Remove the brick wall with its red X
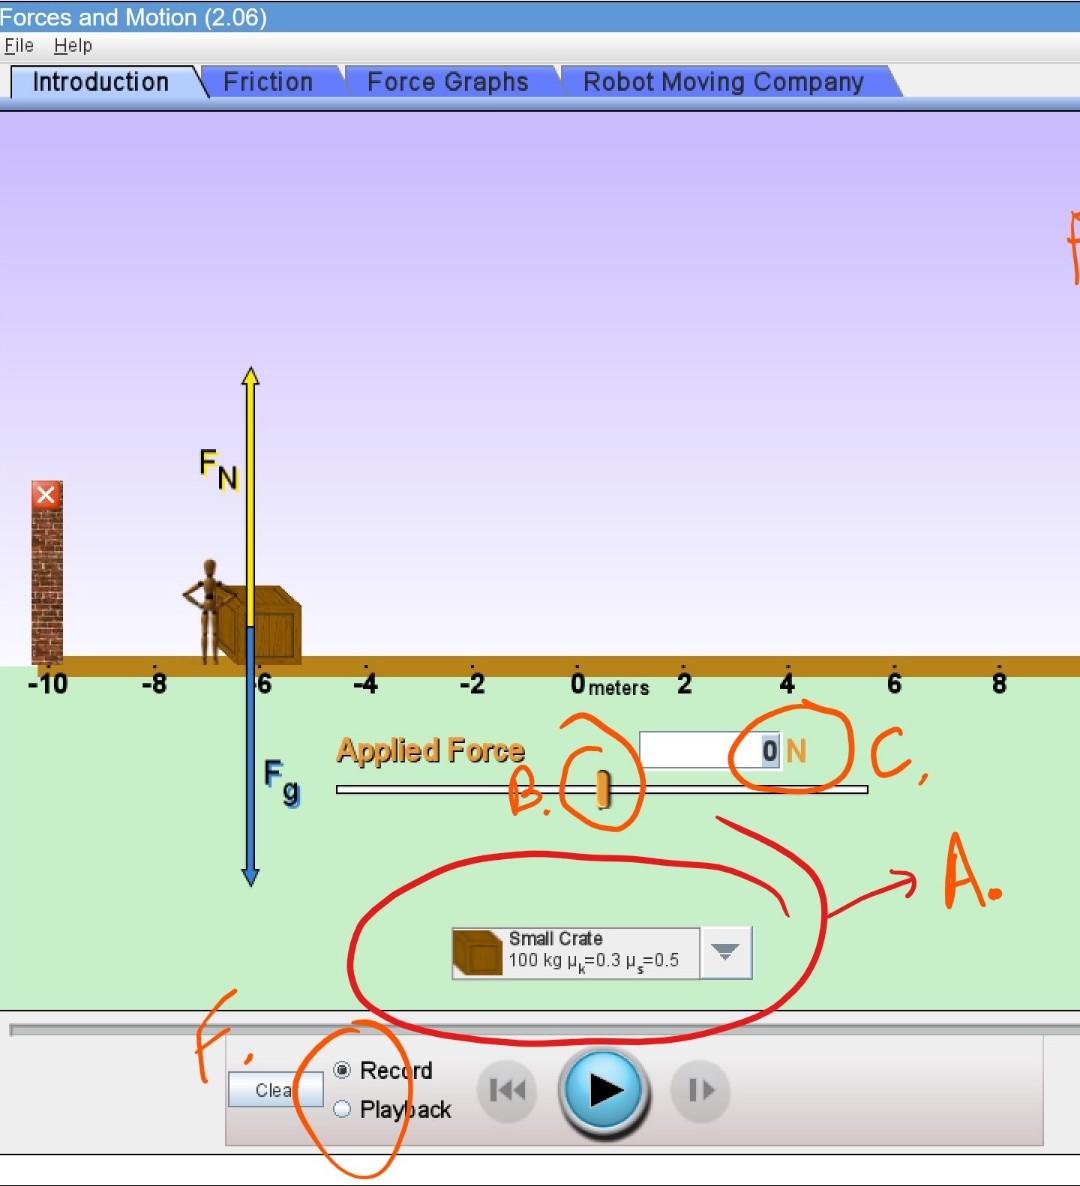Screen dimensions: 1080x1186 point(44,494)
